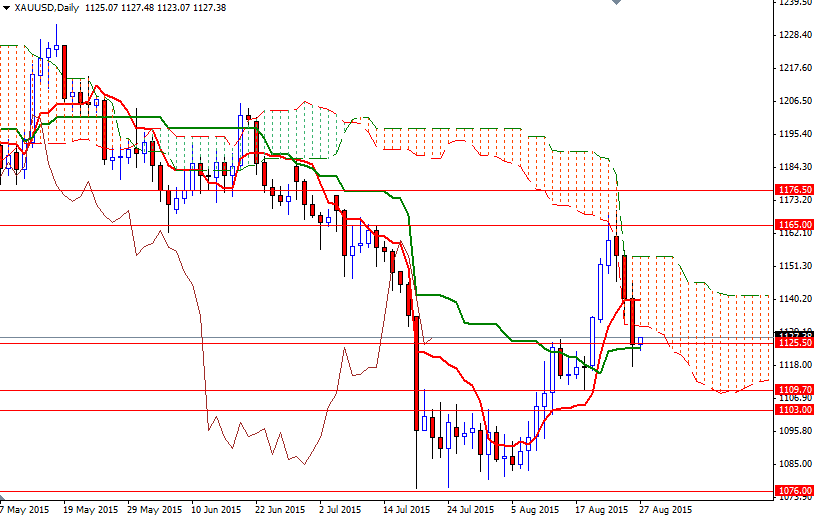
Task: Click the 1140.20 price axis label
Action: click(x=795, y=299)
